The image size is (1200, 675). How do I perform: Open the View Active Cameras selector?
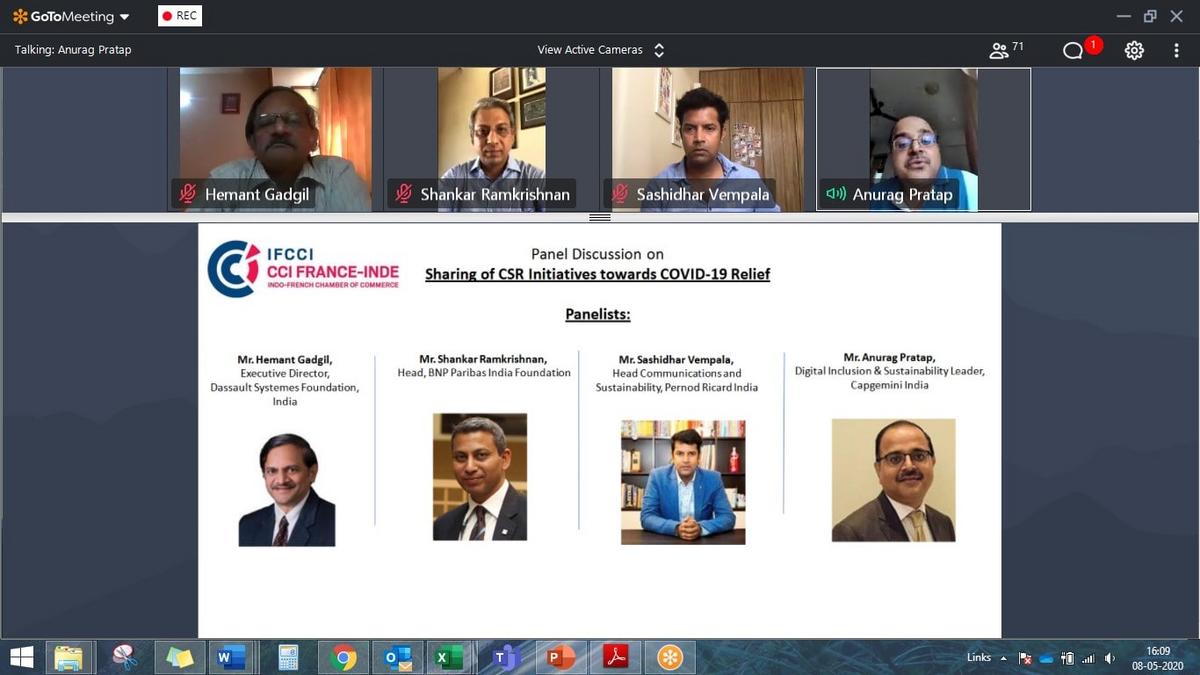600,50
